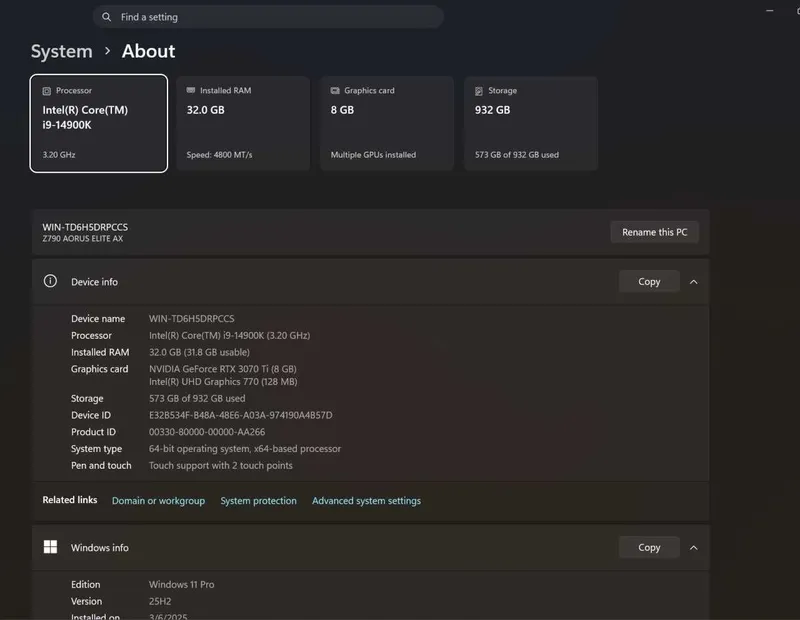Click 32.0 GB (31.8 GB usable) value
Screen dimensions: 800x620
(199, 352)
